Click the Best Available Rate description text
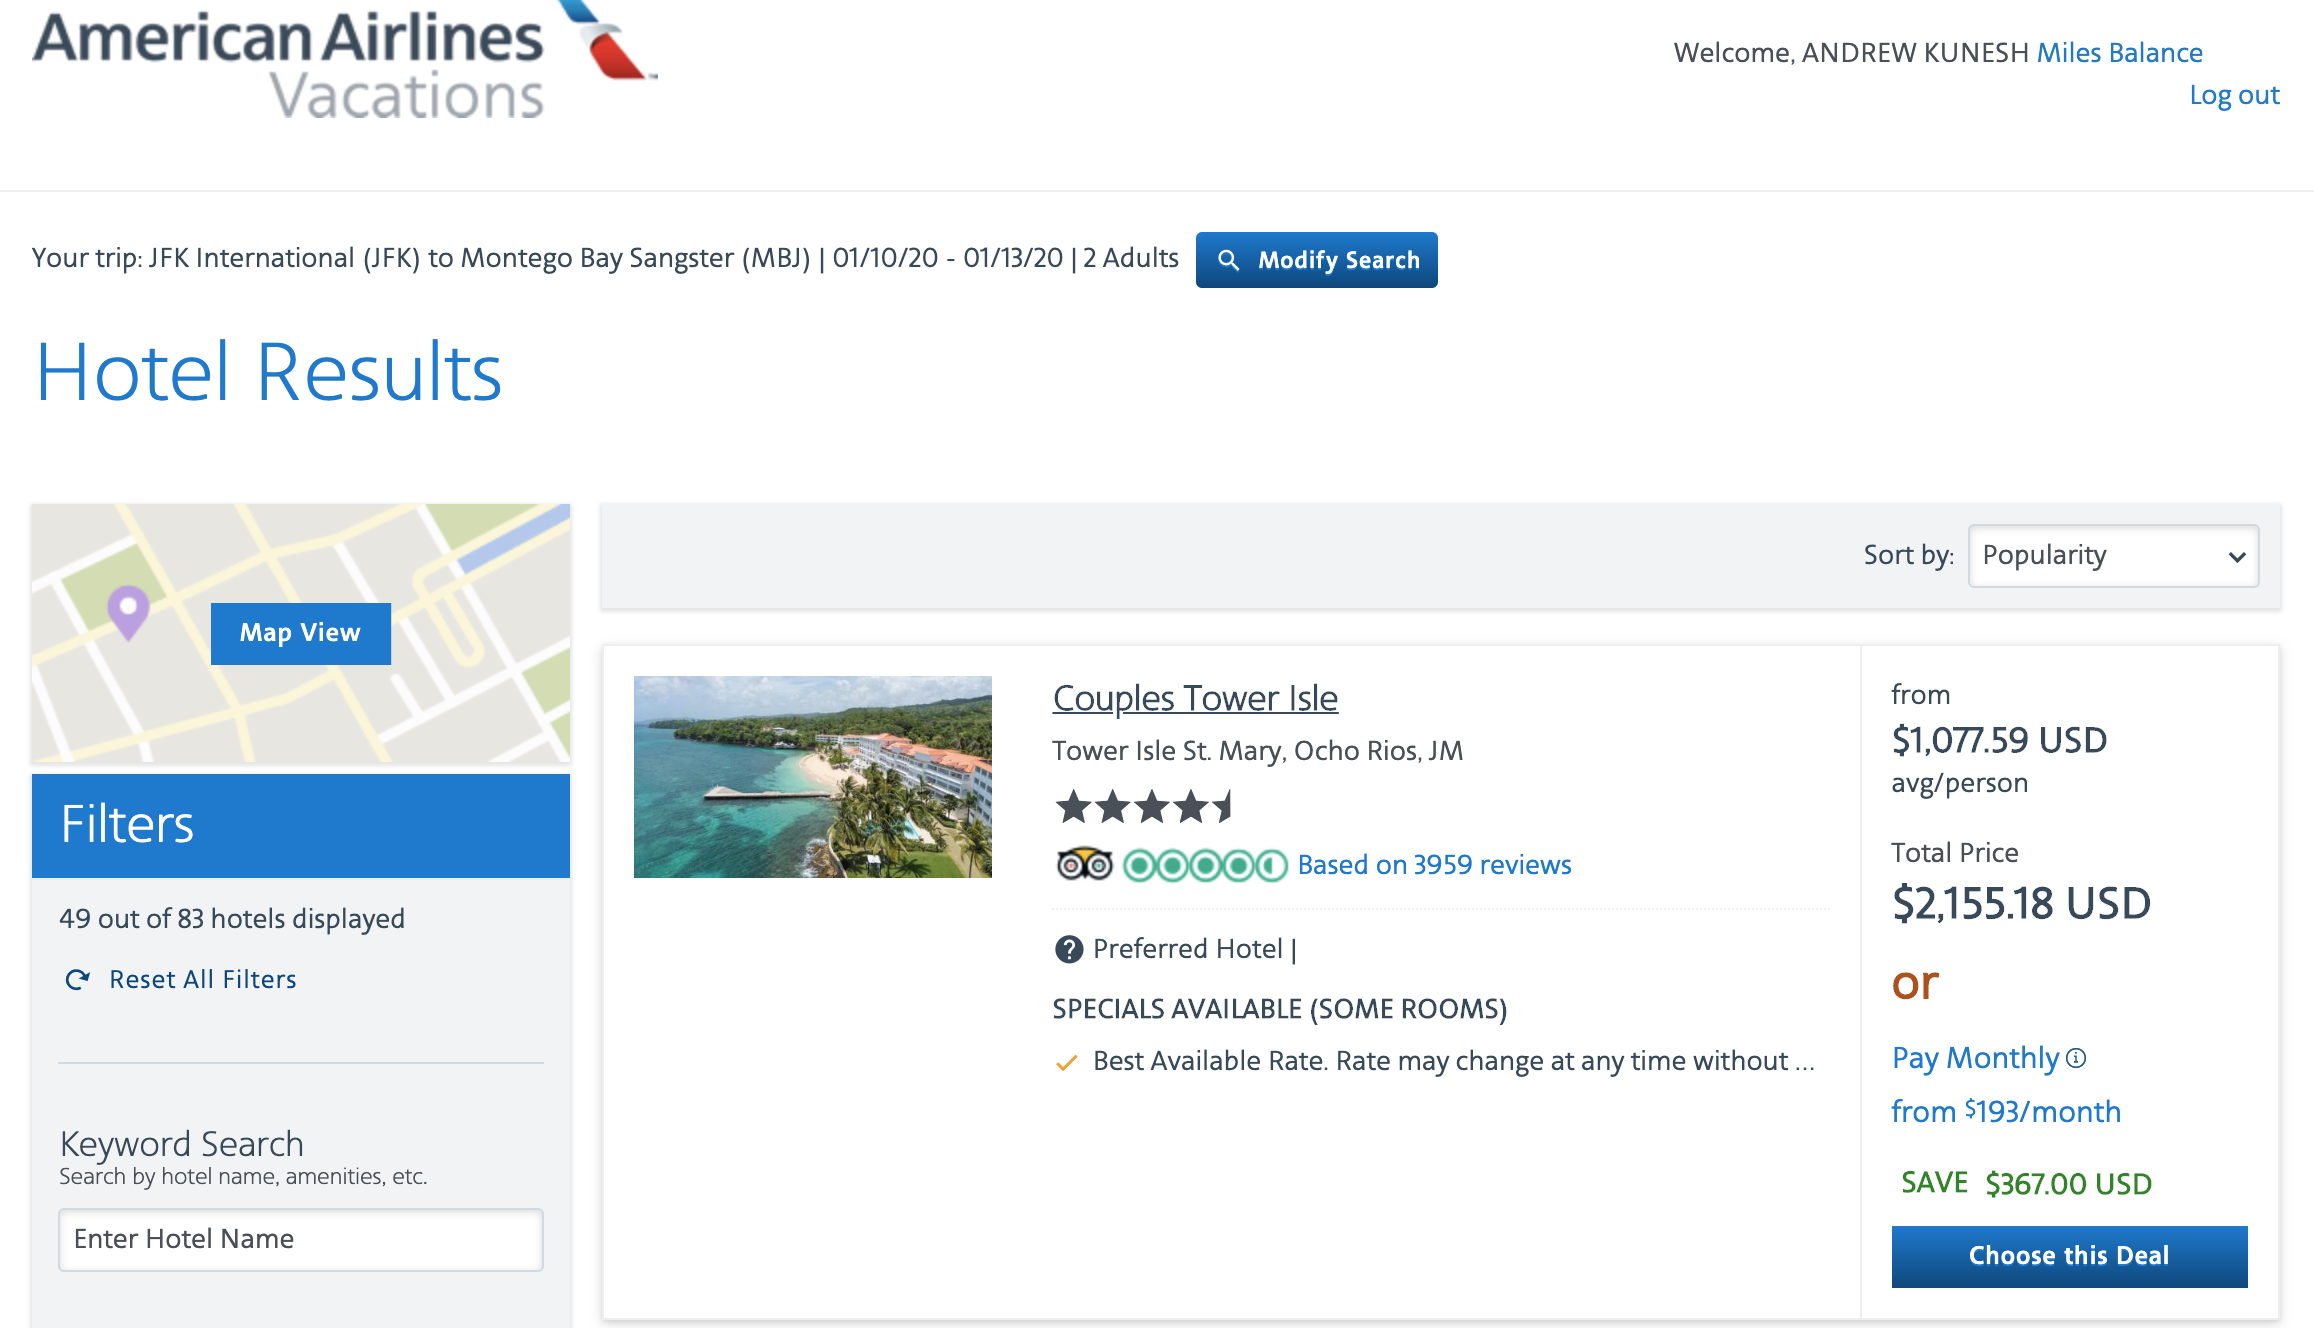 [1454, 1061]
